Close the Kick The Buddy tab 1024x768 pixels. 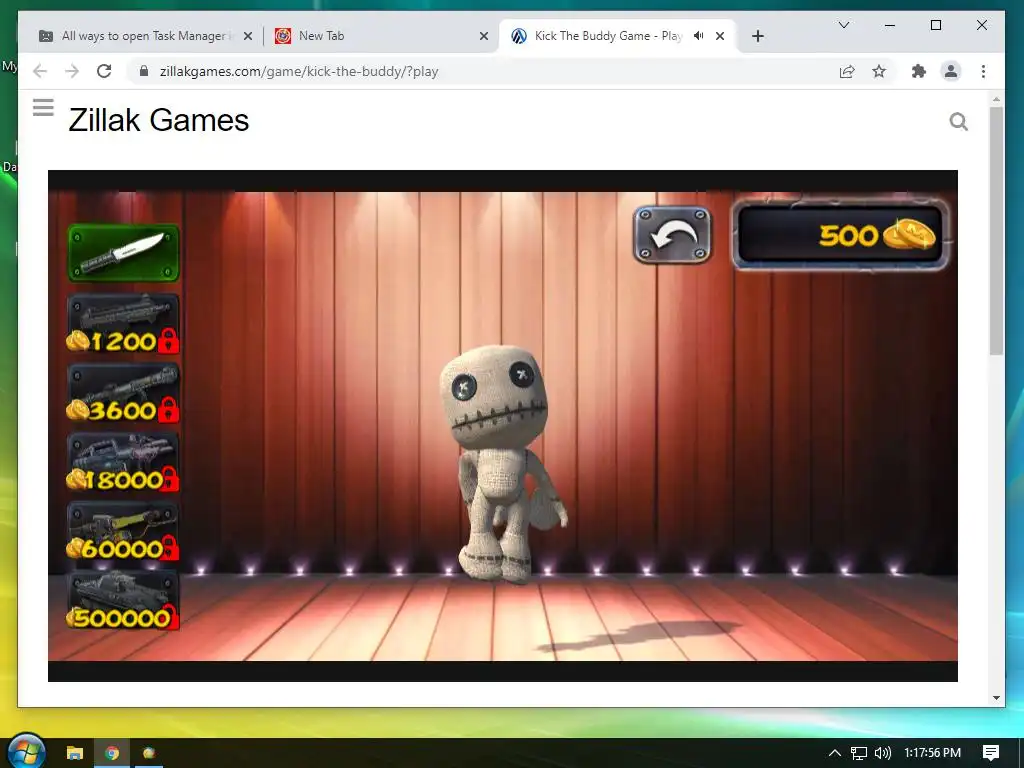(720, 36)
